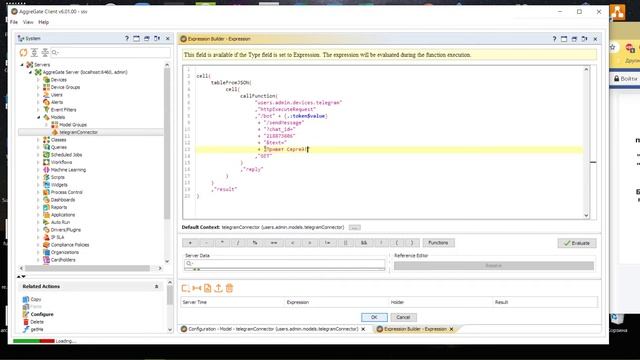Click the Event Filters funnel icon
The width and height of the screenshot is (640, 360).
(x=46, y=109)
